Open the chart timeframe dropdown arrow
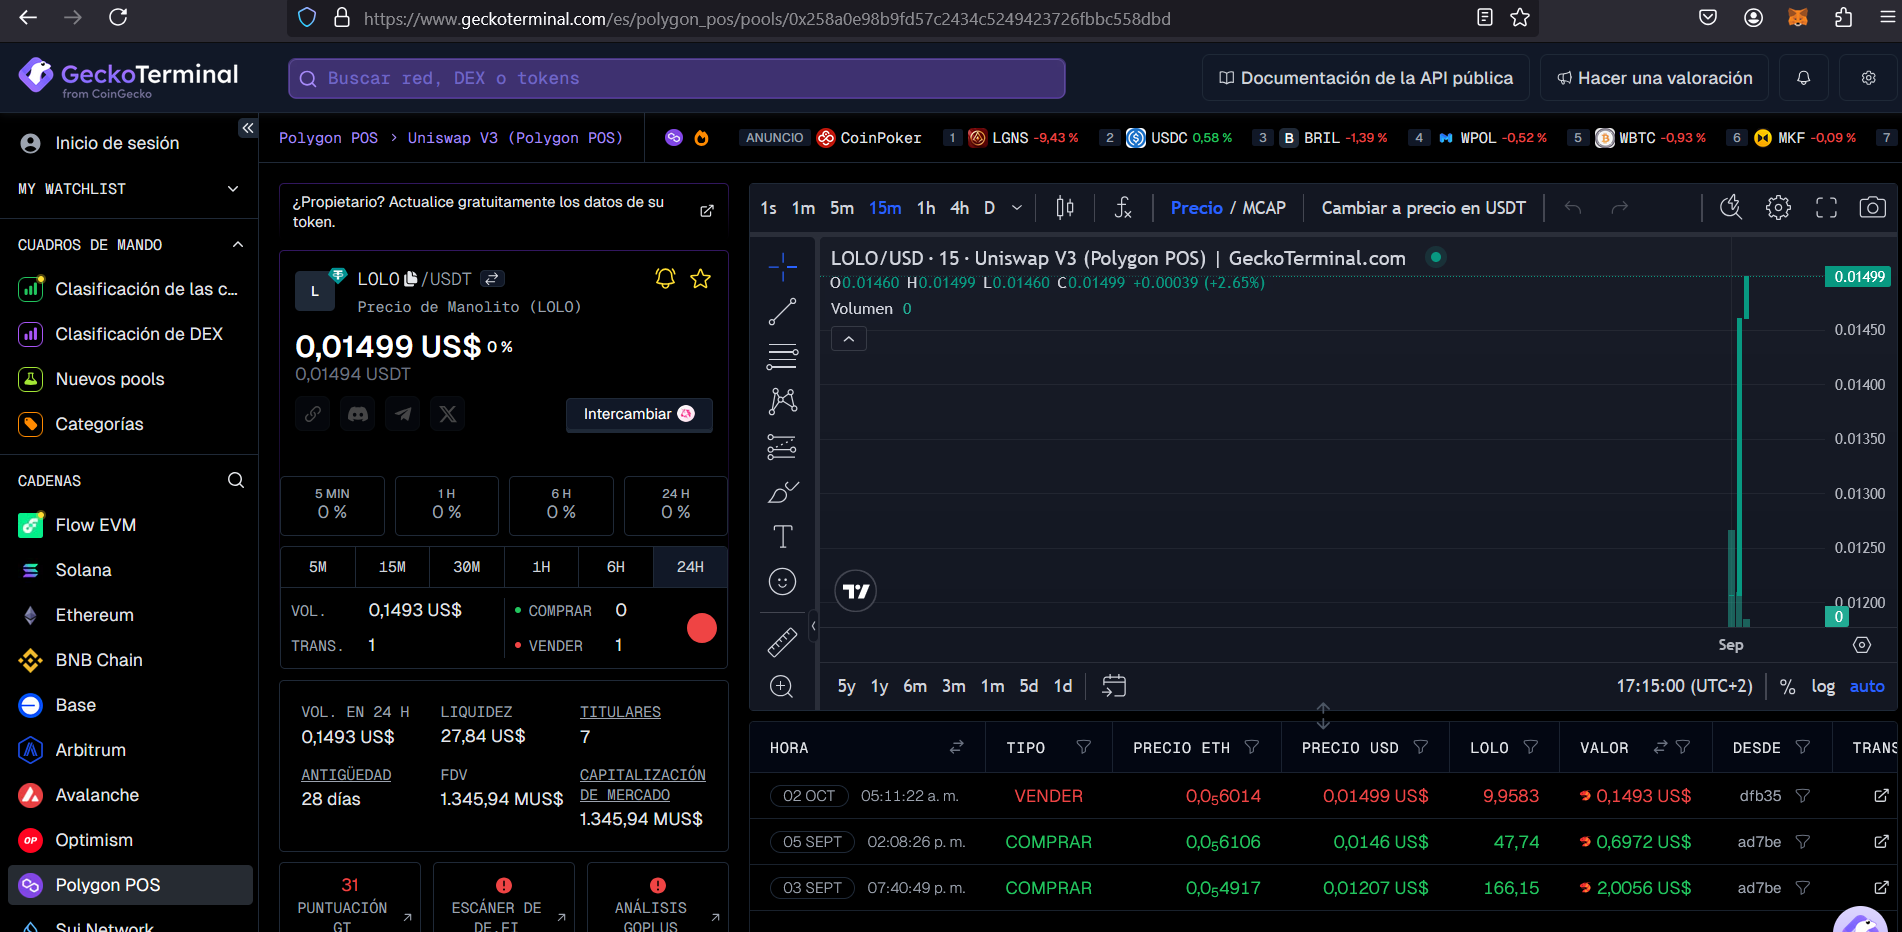Image resolution: width=1902 pixels, height=932 pixels. pos(1017,208)
